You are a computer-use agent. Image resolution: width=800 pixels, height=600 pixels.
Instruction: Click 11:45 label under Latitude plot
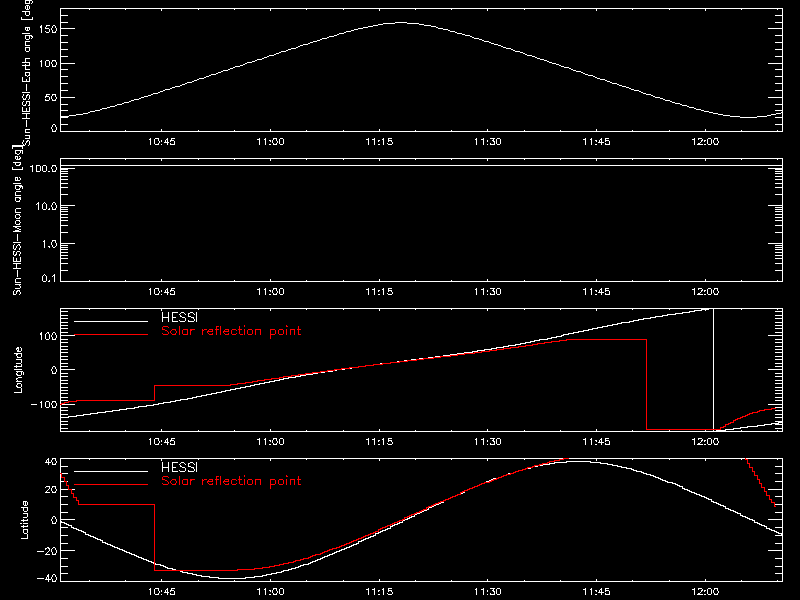pyautogui.click(x=596, y=592)
